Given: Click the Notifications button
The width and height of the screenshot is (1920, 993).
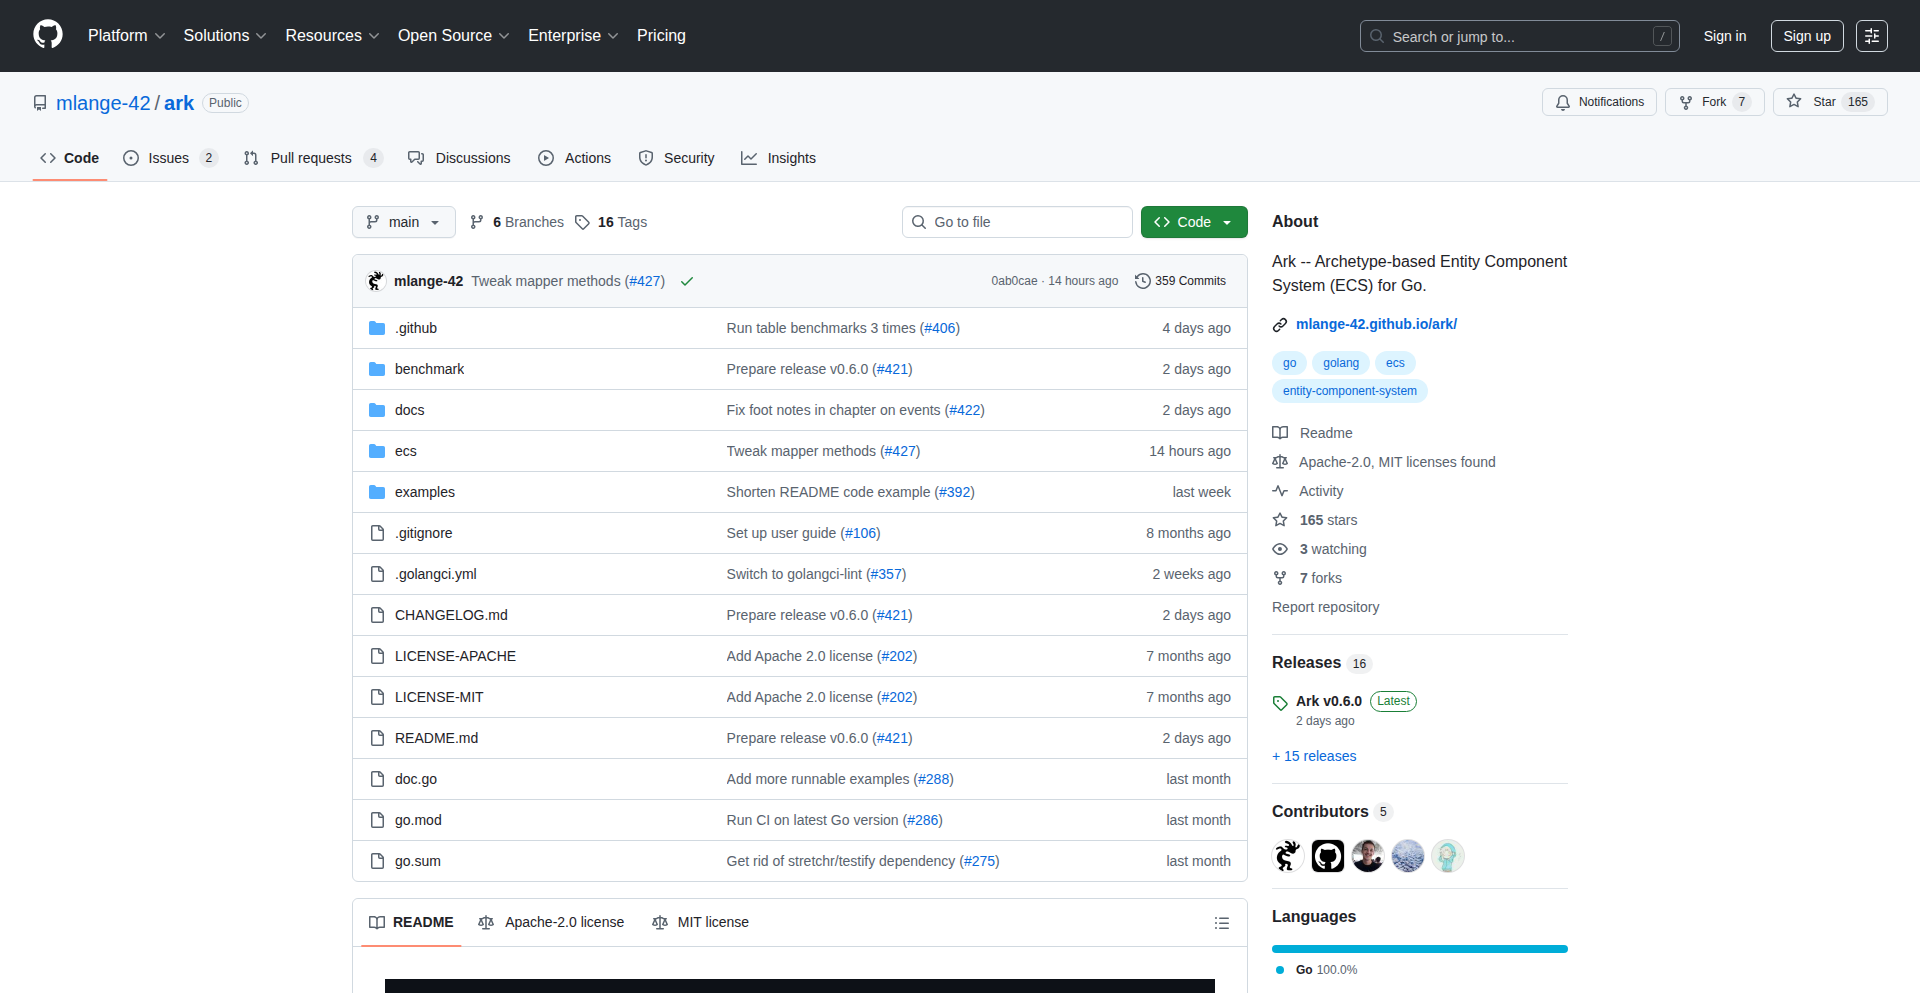Looking at the screenshot, I should 1599,102.
